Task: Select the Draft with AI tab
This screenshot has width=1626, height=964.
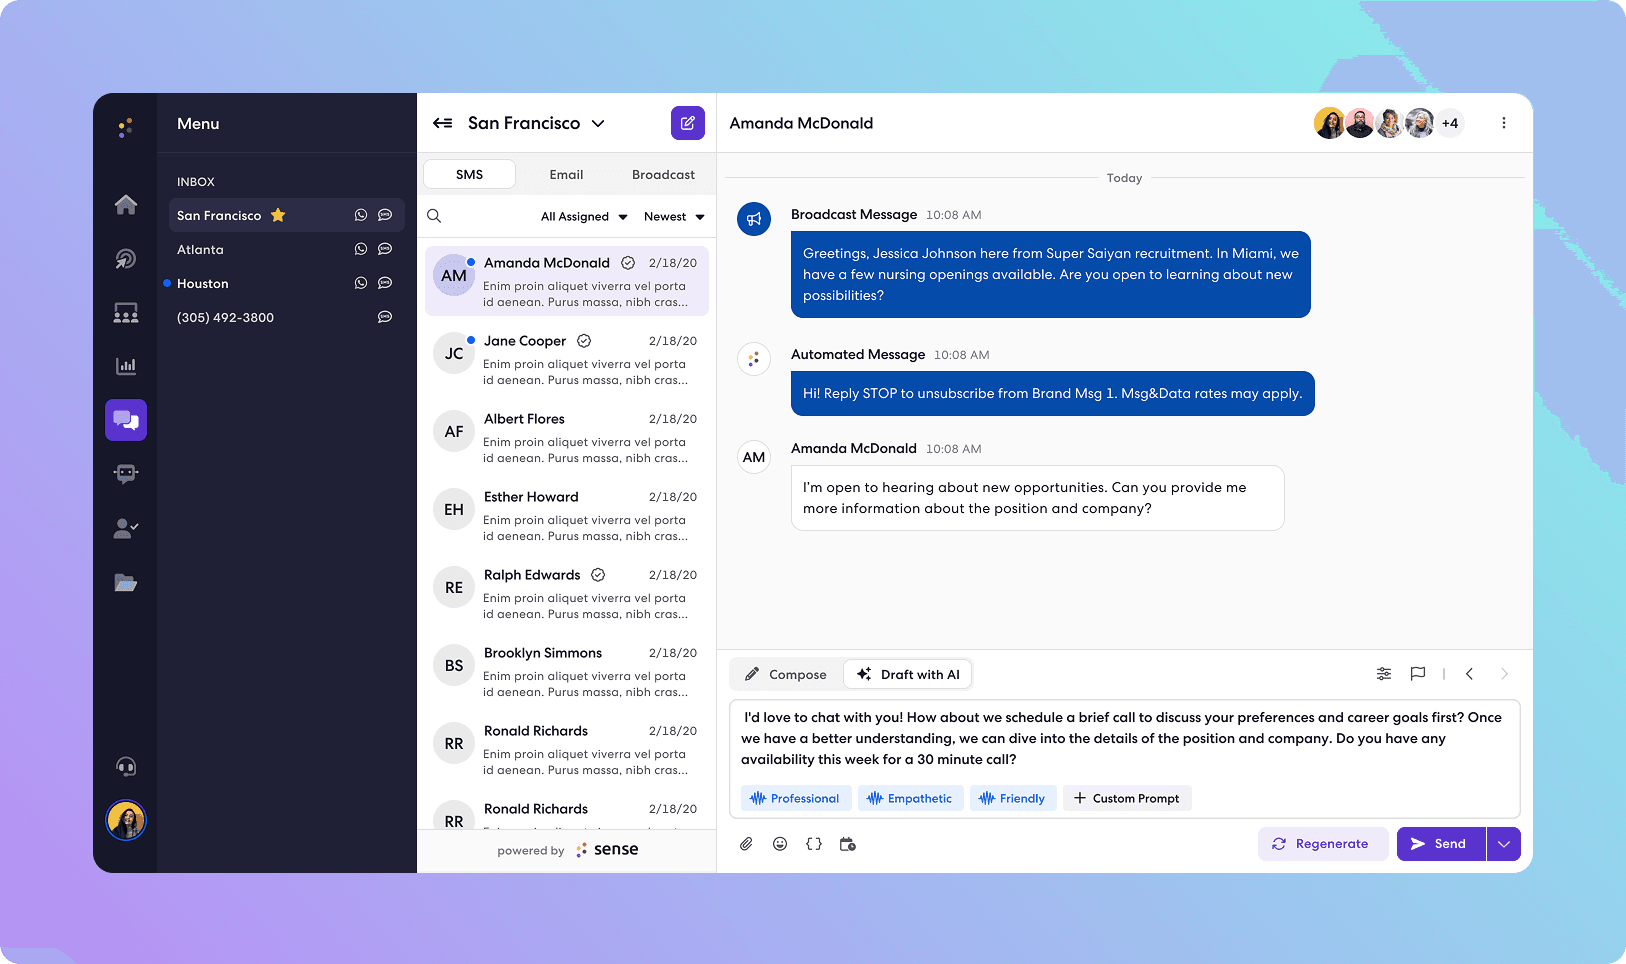Action: pos(908,674)
